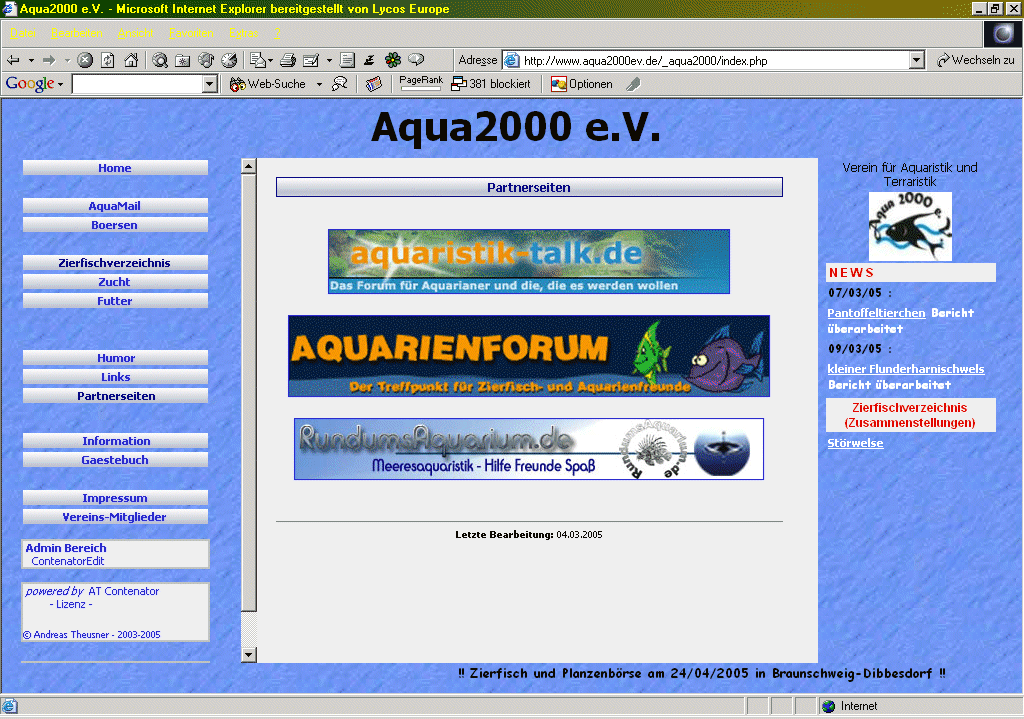Click the Edit page toolbar icon

[x=312, y=61]
